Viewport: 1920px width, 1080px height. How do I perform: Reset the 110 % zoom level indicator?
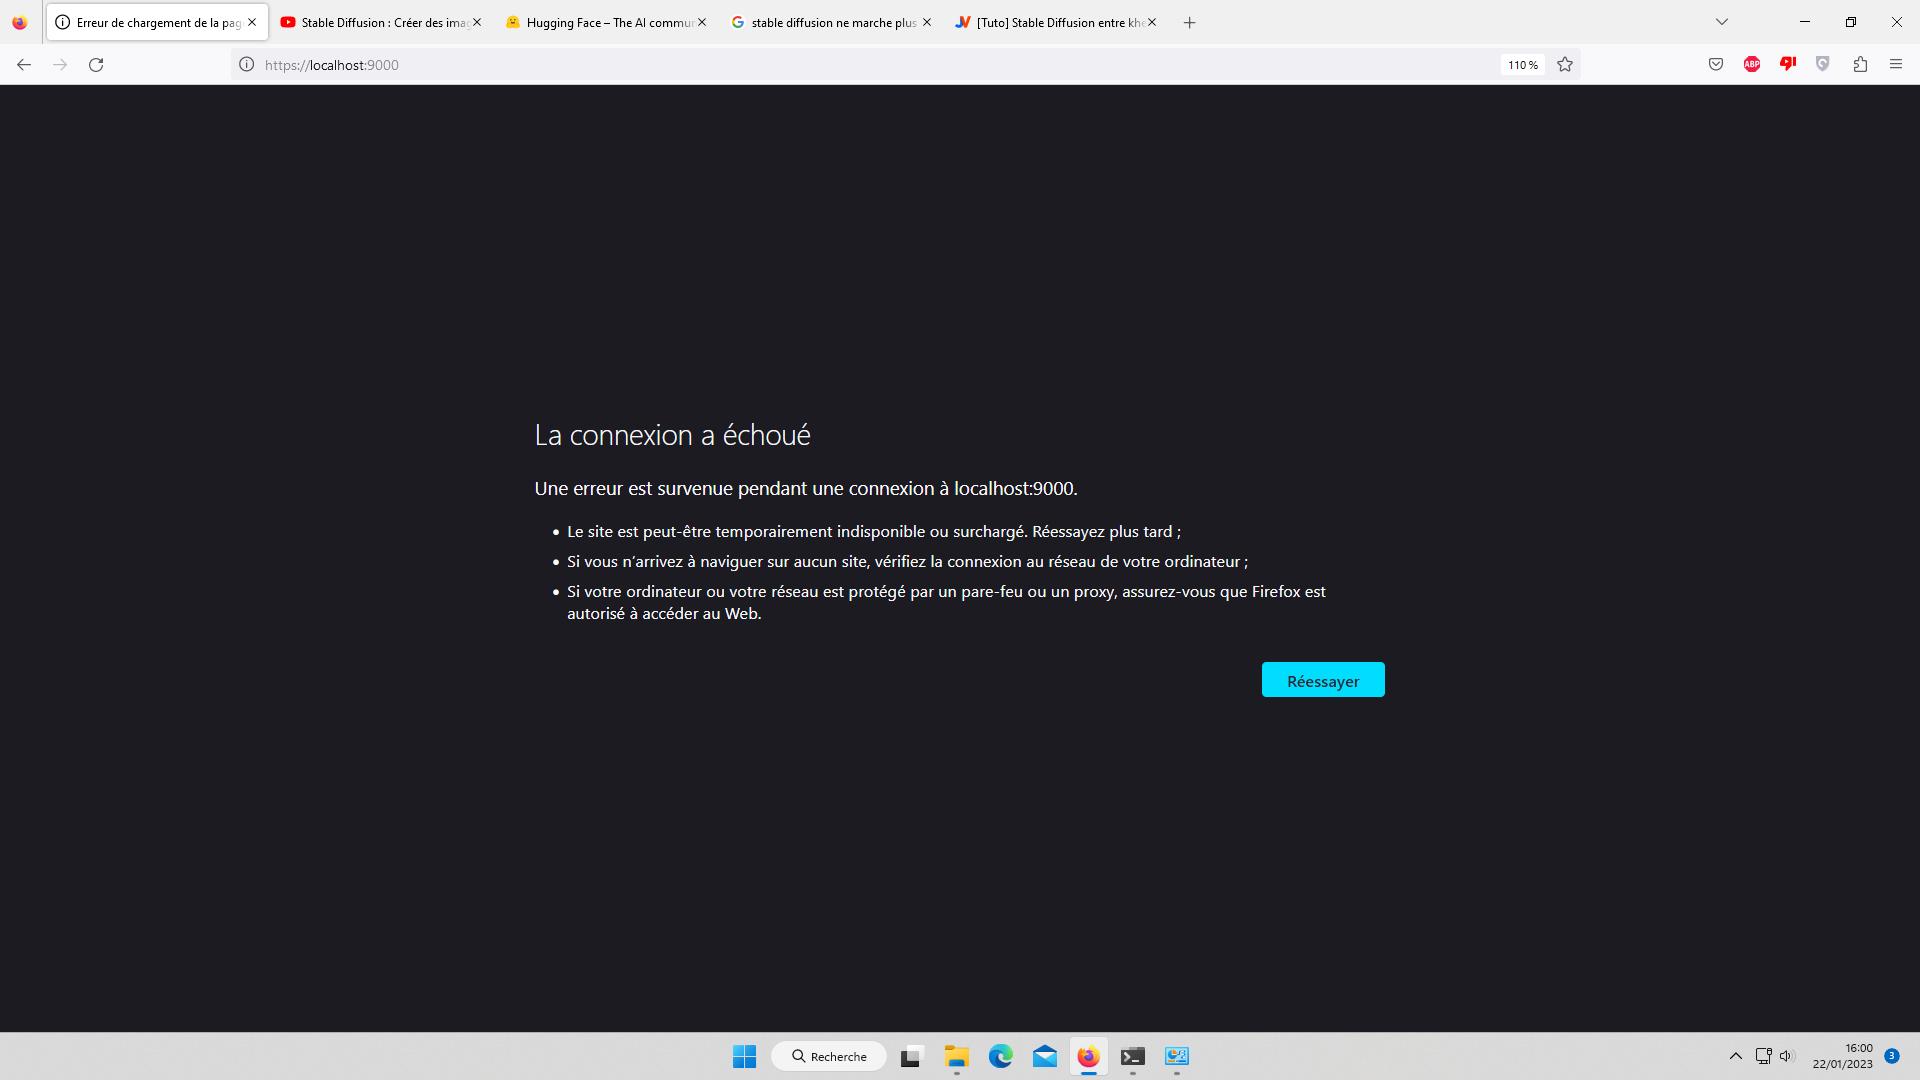click(1522, 65)
